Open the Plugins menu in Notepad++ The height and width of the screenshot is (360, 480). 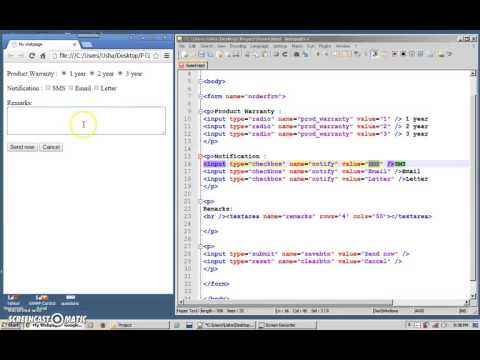point(325,46)
